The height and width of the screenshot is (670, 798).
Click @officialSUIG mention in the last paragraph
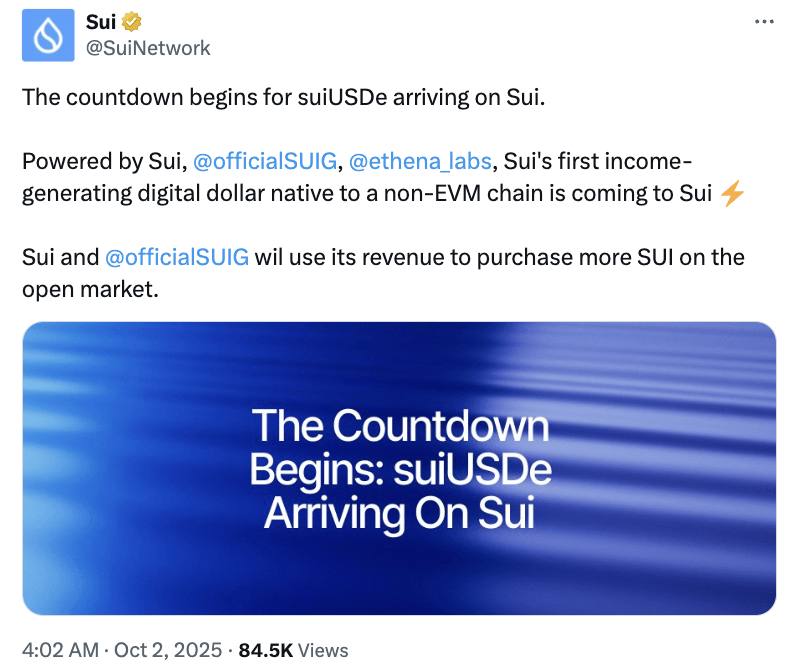pos(177,257)
